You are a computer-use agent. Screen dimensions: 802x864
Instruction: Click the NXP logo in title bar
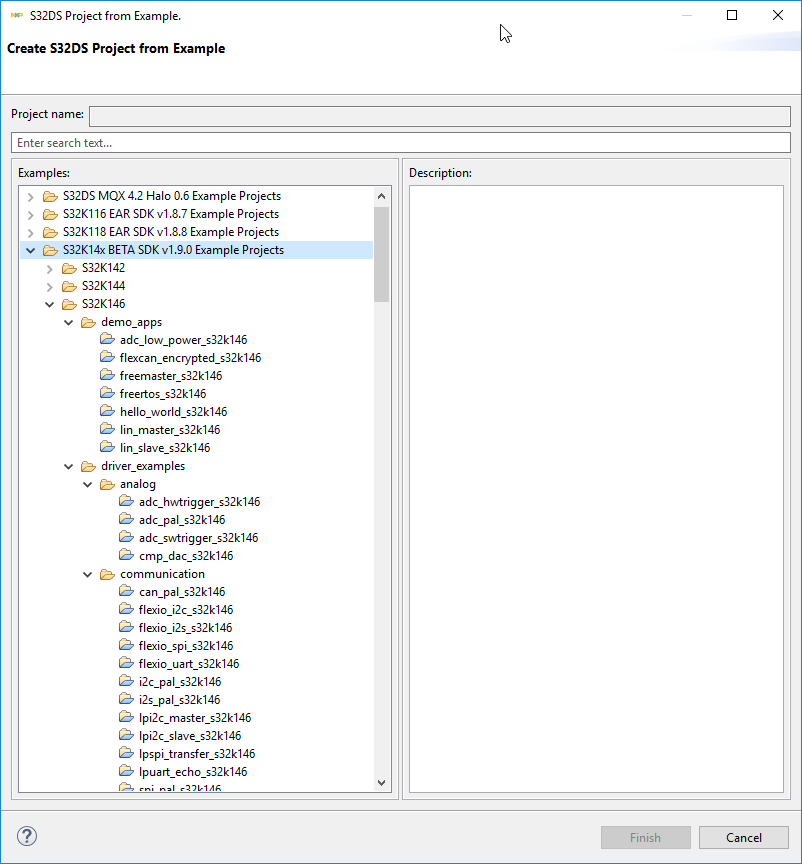click(x=17, y=15)
